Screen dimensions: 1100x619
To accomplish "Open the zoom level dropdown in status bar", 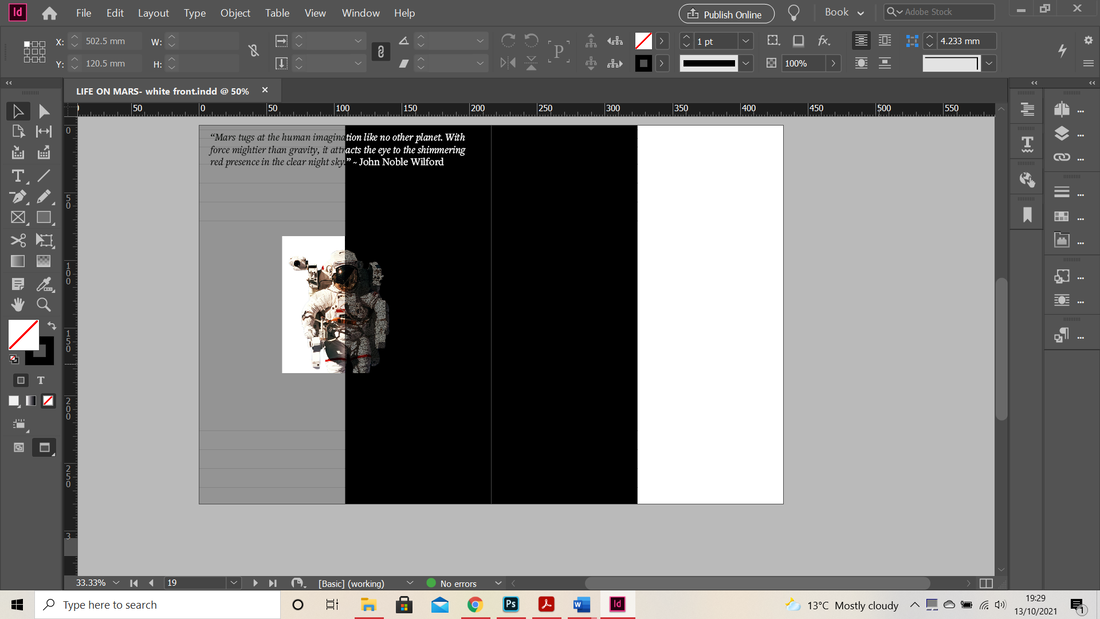I will (x=116, y=583).
